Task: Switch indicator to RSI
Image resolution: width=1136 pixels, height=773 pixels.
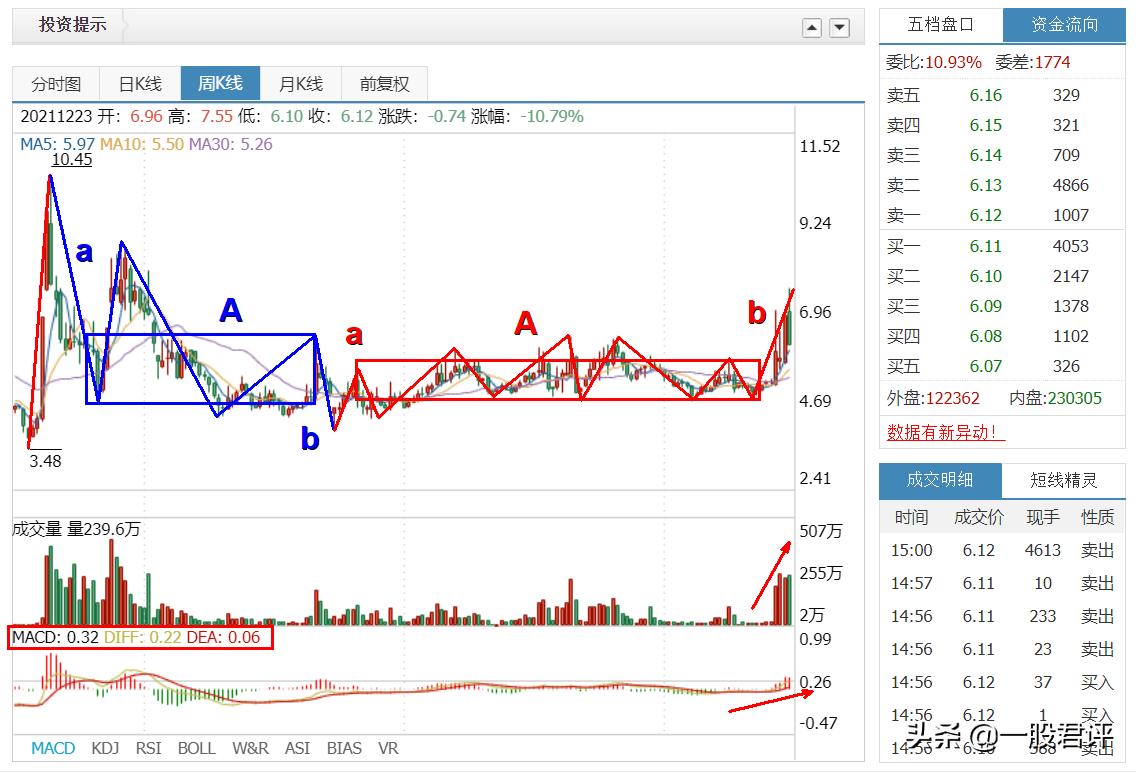Action: pyautogui.click(x=148, y=748)
